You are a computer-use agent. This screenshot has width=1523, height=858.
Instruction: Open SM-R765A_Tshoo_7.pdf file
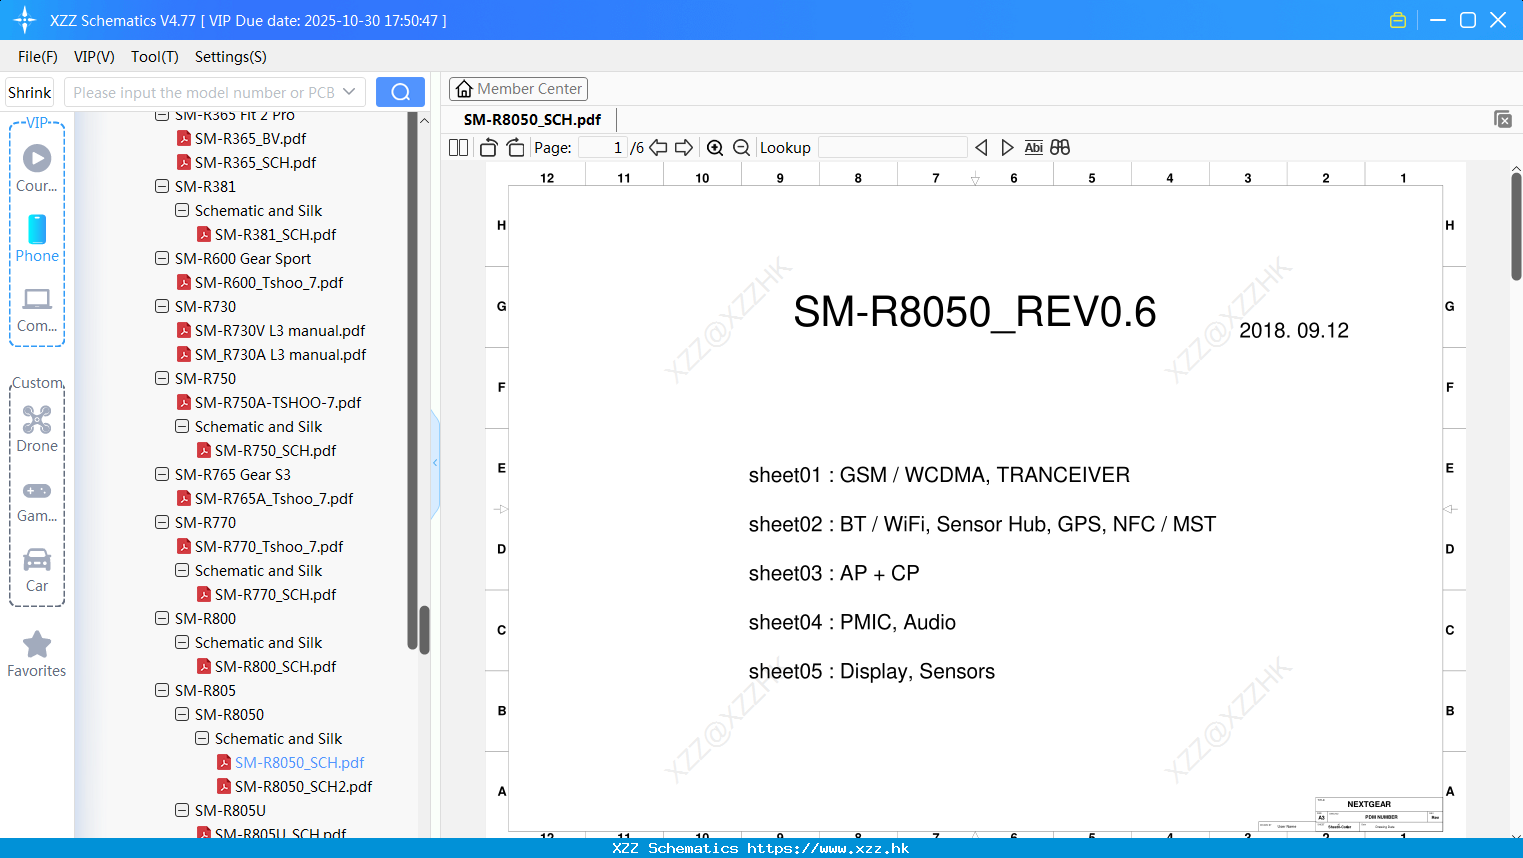pos(274,498)
